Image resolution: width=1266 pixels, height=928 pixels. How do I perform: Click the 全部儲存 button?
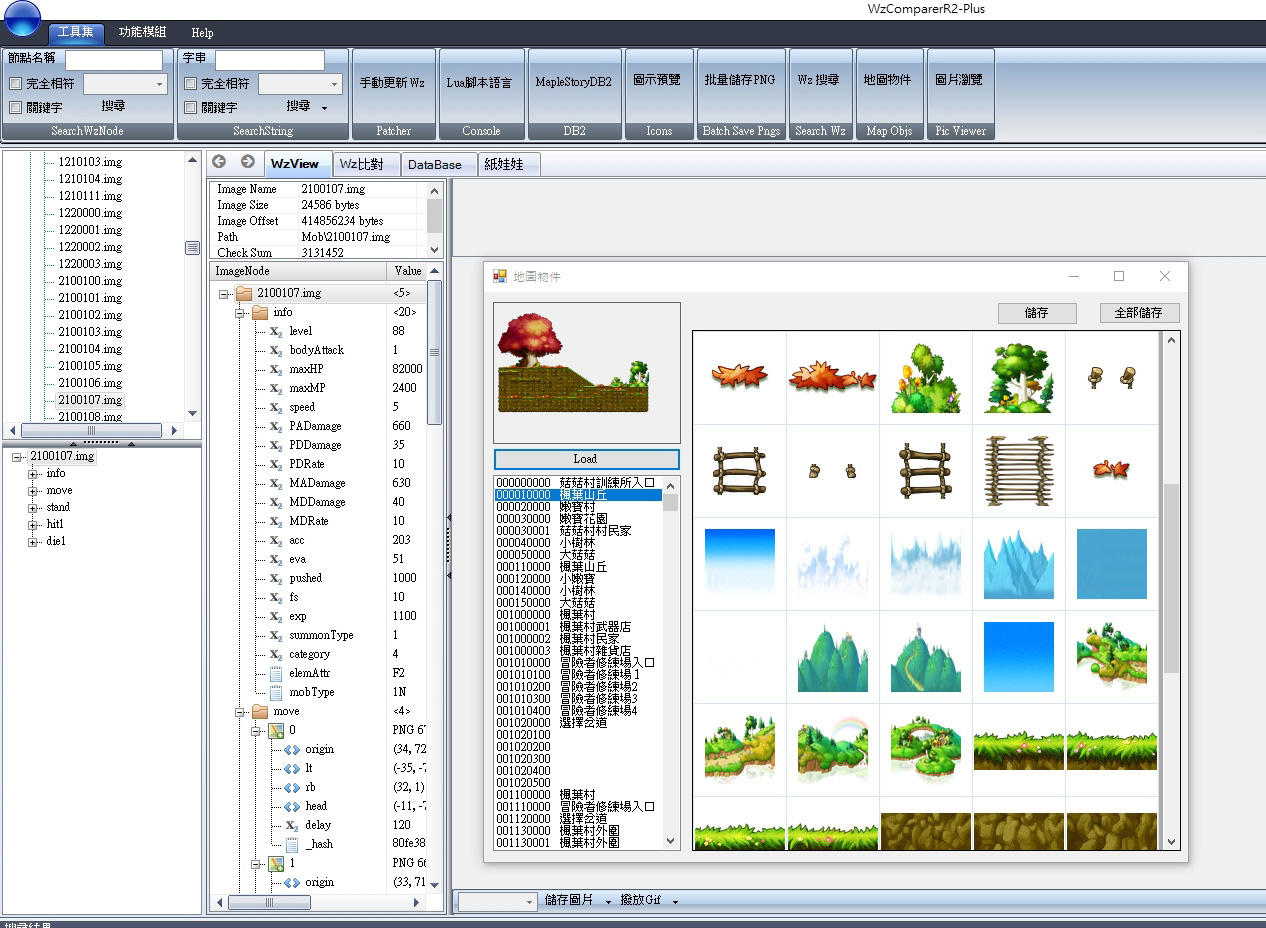coord(1139,313)
